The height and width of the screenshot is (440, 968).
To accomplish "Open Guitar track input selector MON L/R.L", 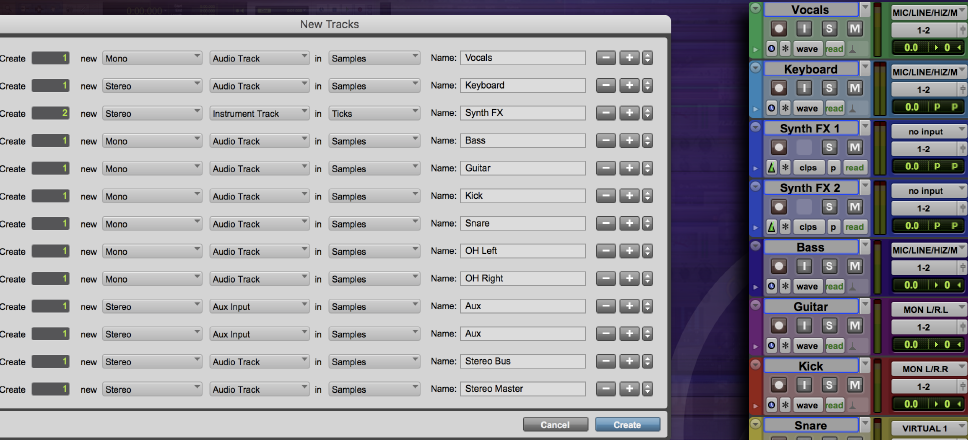I will 929,309.
